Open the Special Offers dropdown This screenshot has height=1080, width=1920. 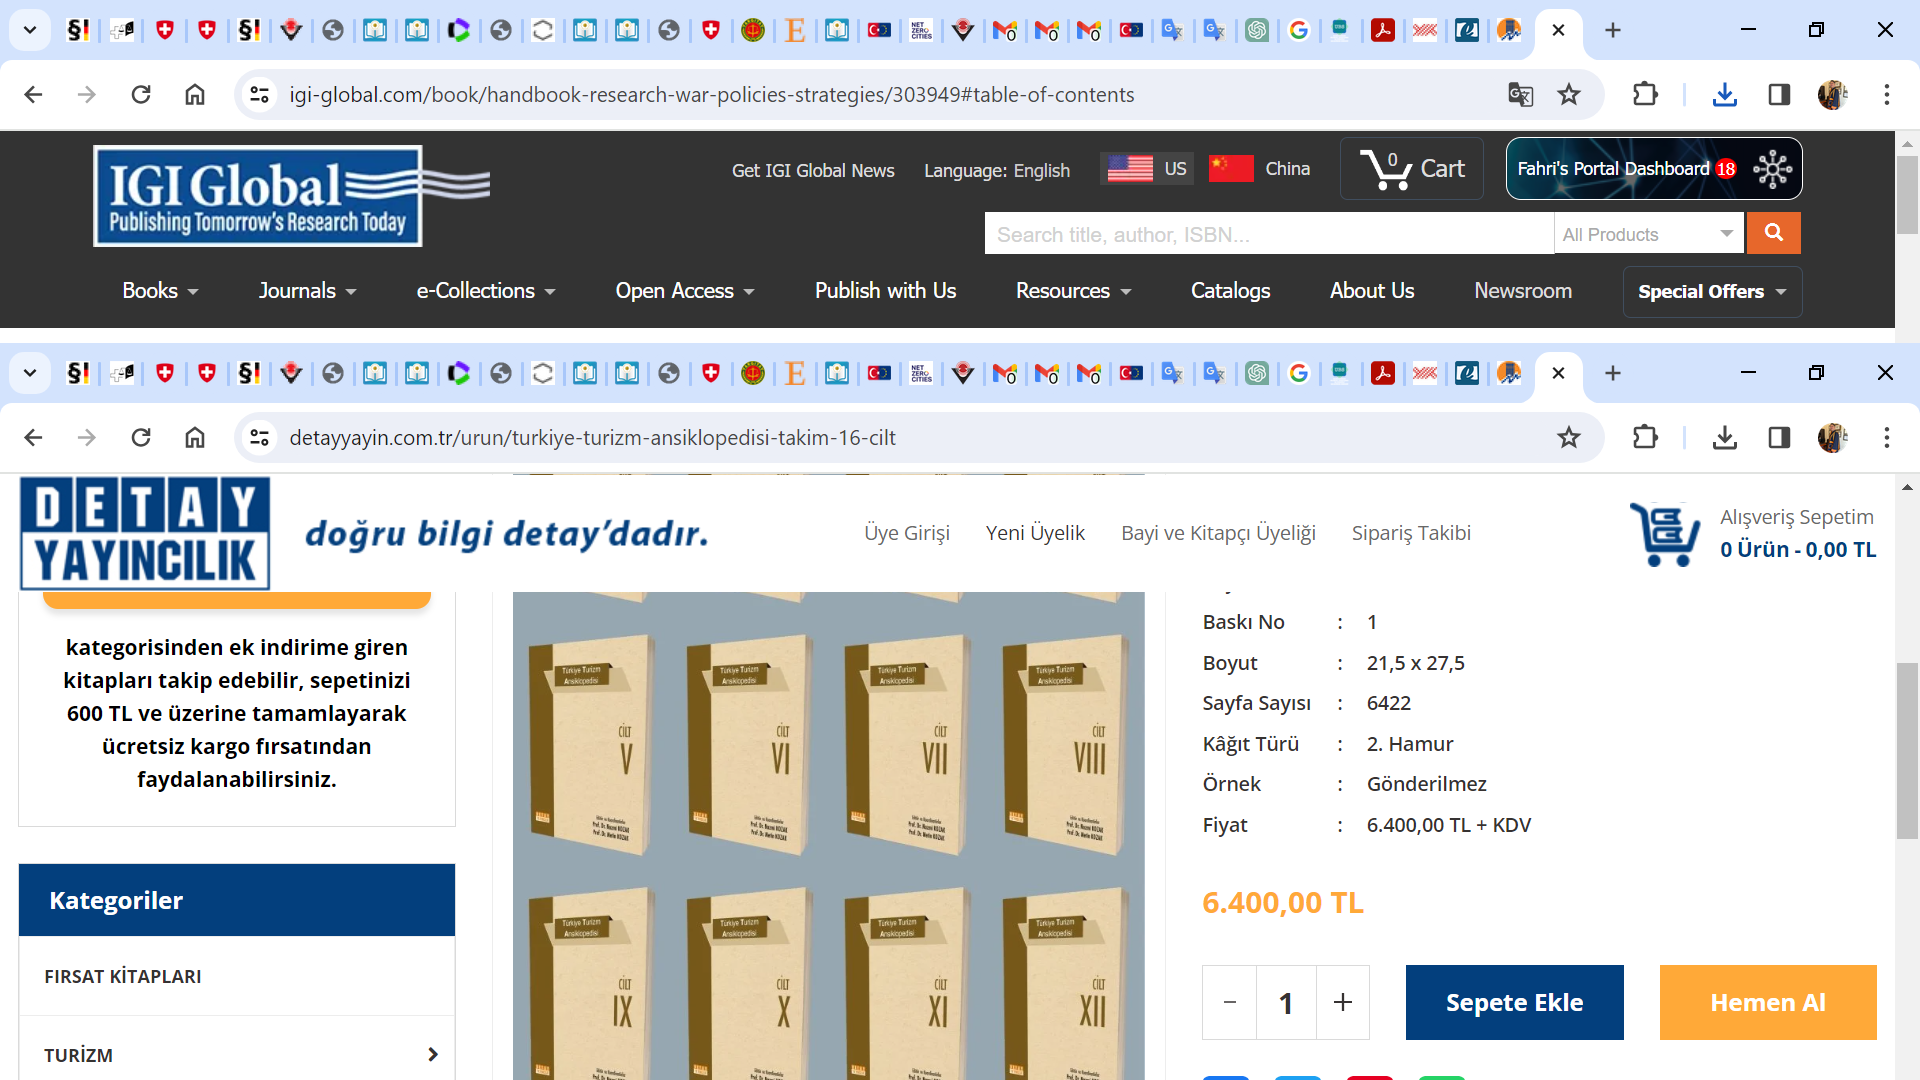coord(1712,292)
